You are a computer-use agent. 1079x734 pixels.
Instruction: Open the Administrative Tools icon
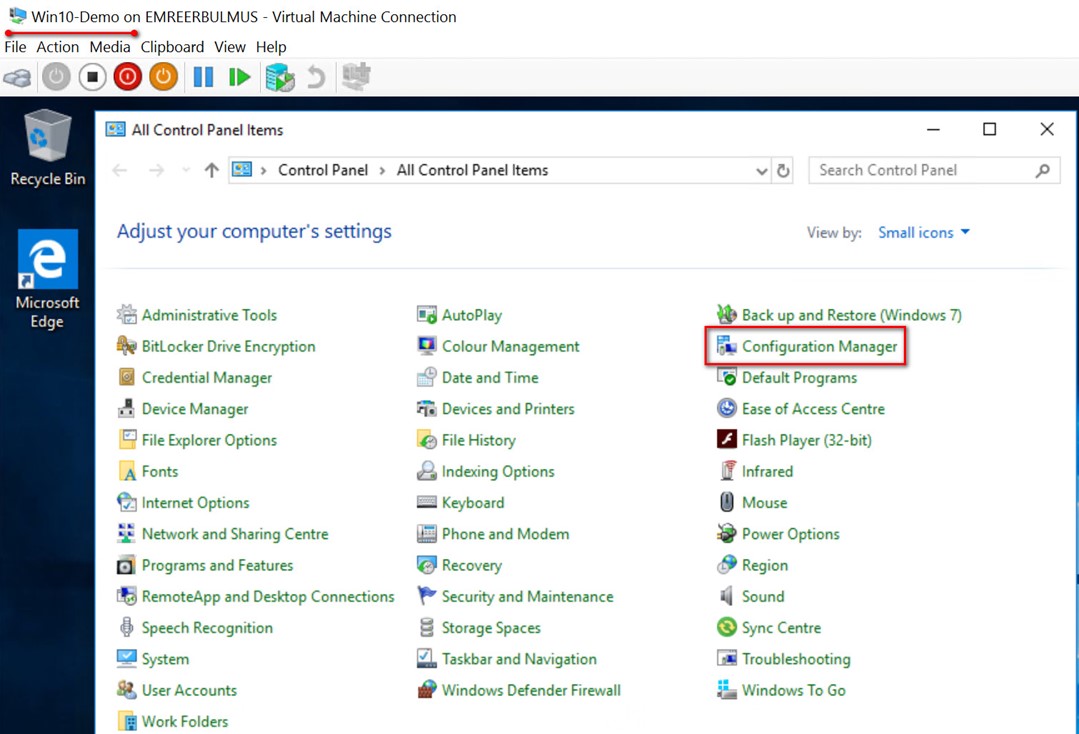127,314
